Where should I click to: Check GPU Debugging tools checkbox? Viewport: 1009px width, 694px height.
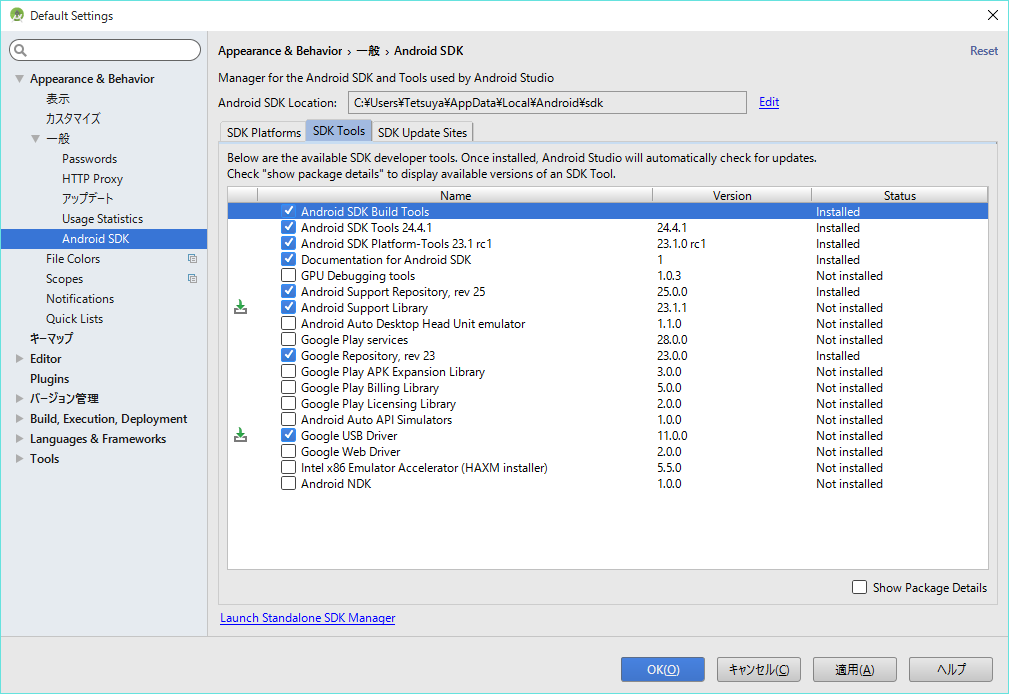[x=288, y=276]
